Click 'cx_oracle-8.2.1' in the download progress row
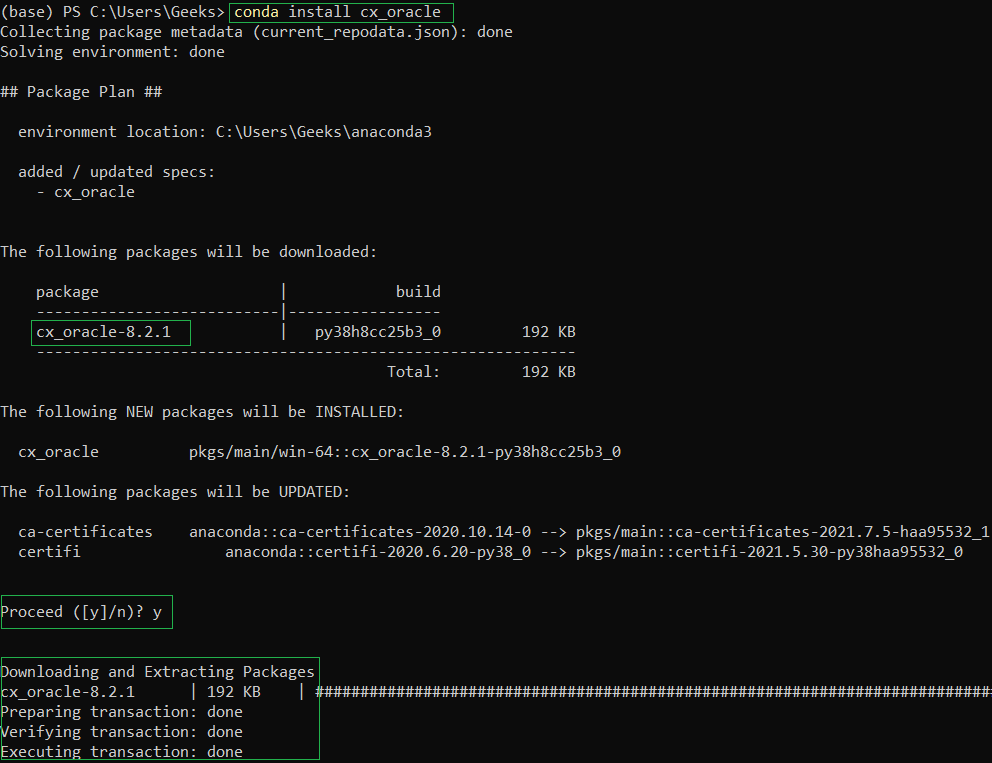Image resolution: width=992 pixels, height=763 pixels. [x=68, y=692]
